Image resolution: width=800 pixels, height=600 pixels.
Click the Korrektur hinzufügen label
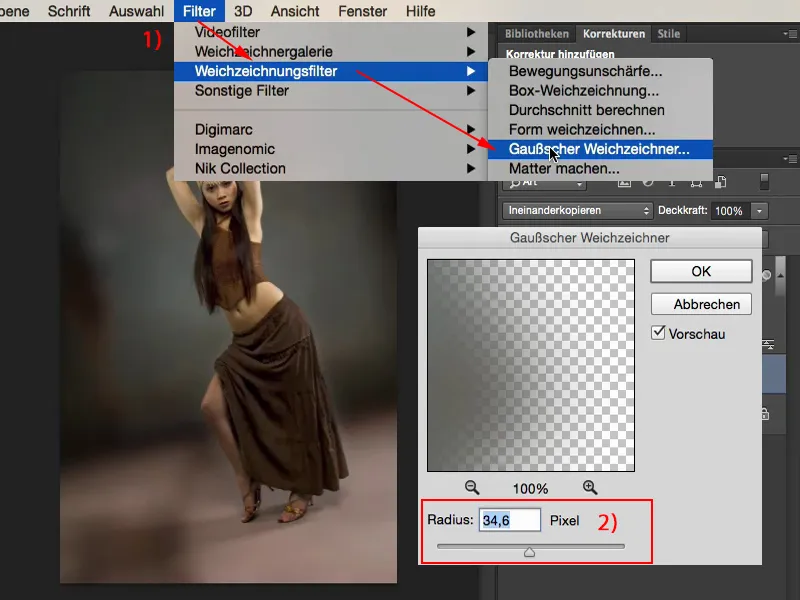(560, 54)
